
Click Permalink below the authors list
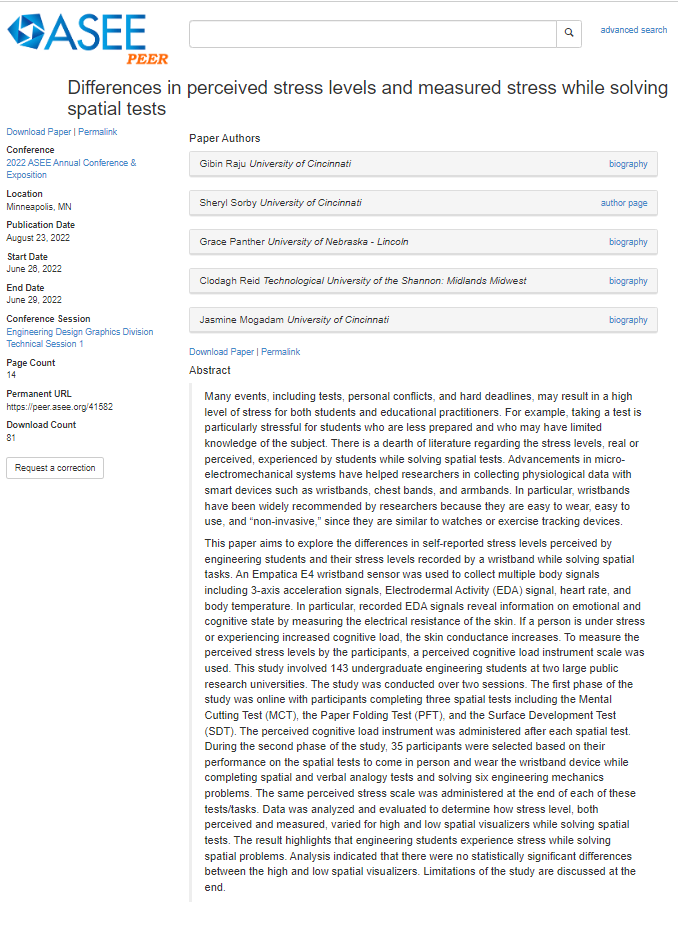281,352
